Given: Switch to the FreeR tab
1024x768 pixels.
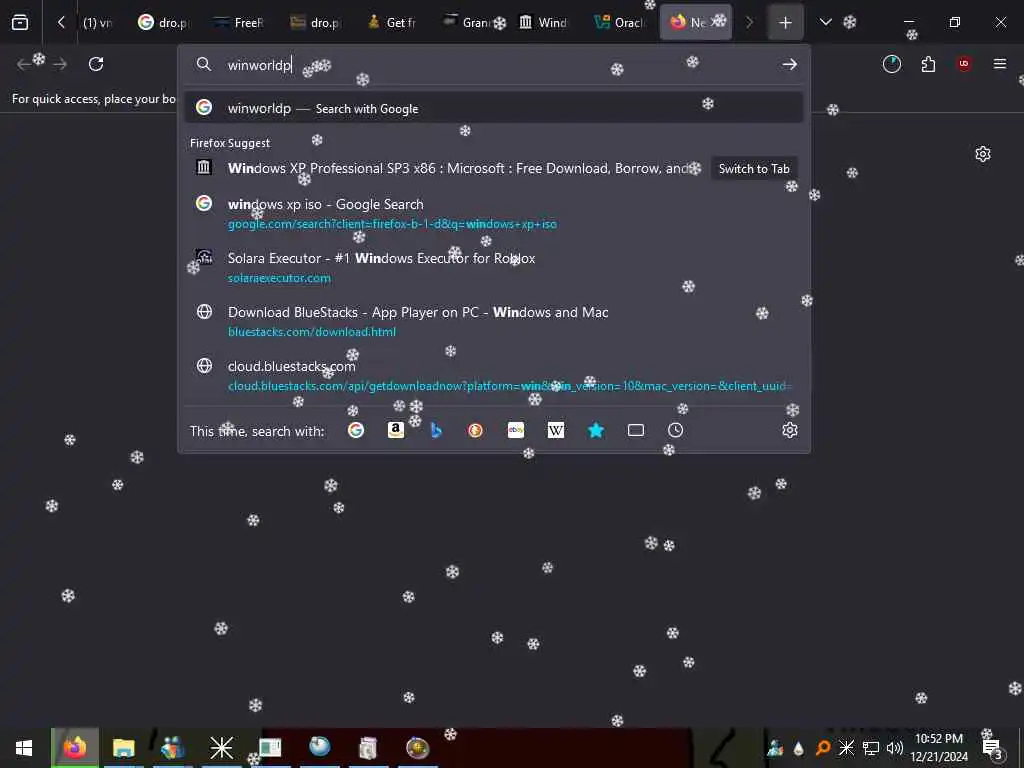Looking at the screenshot, I should 239,22.
